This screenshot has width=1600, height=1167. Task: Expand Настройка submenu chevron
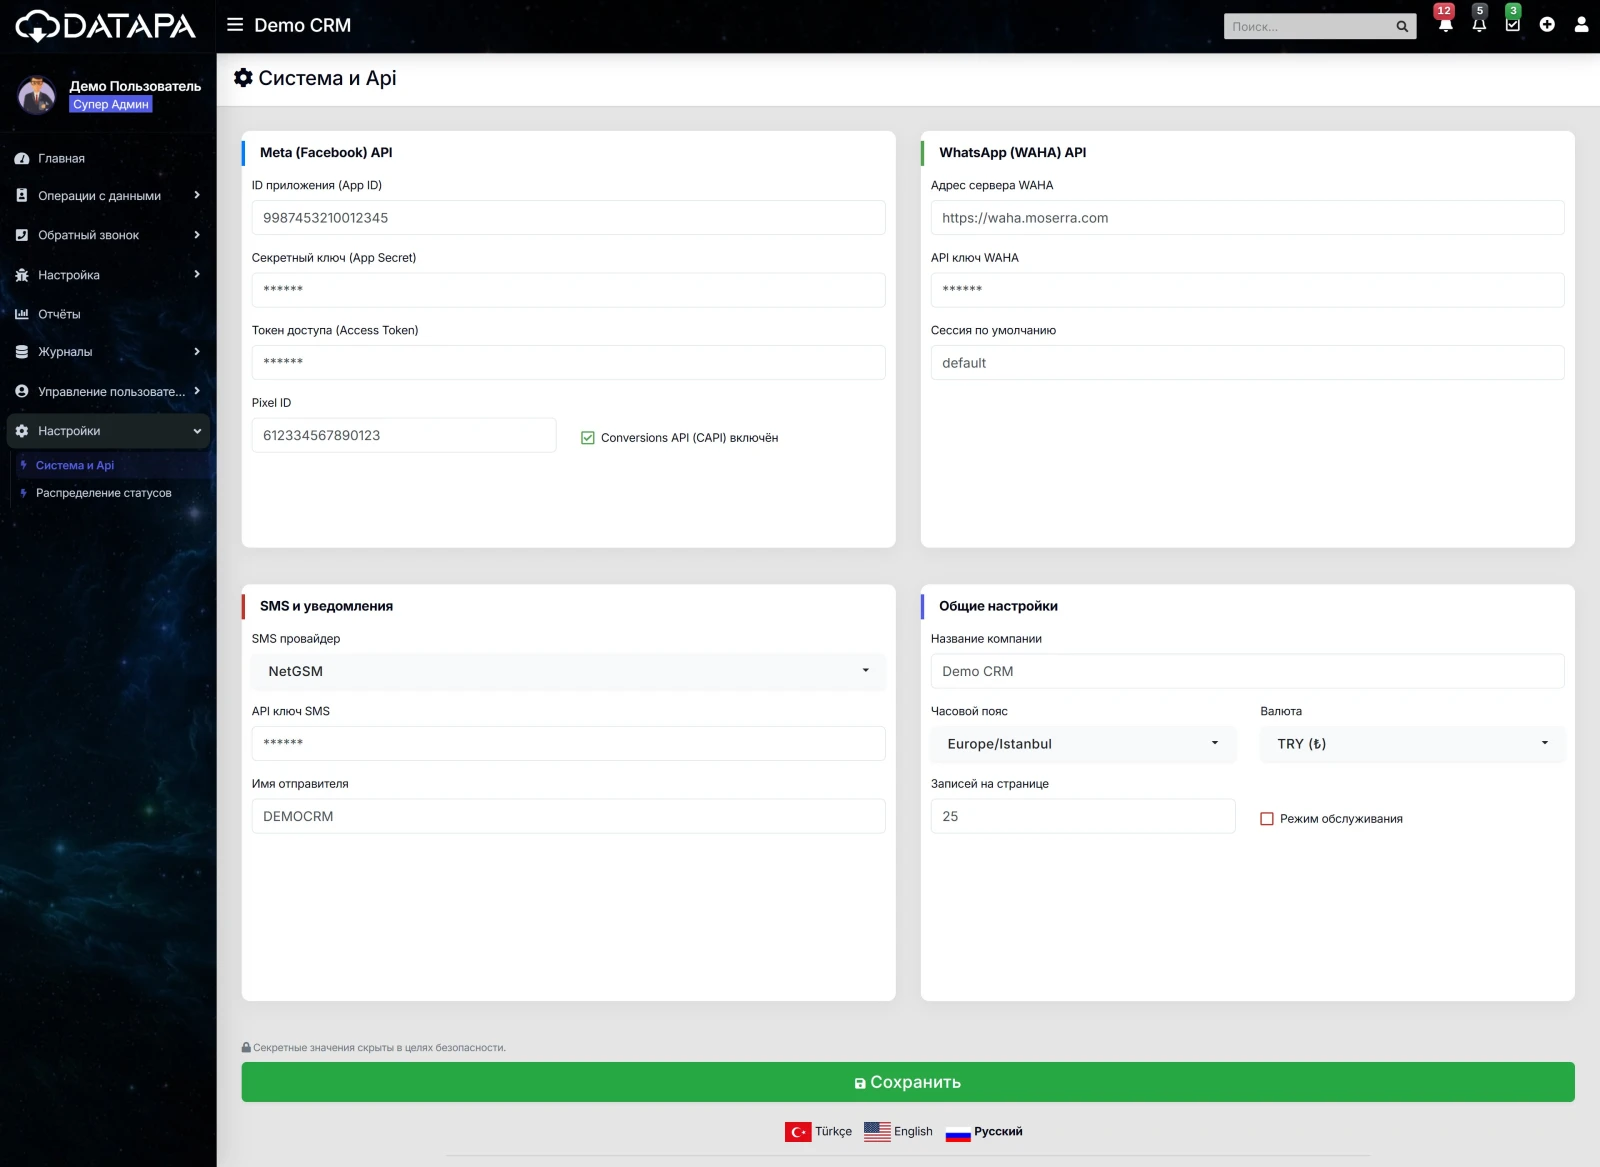[x=197, y=274]
